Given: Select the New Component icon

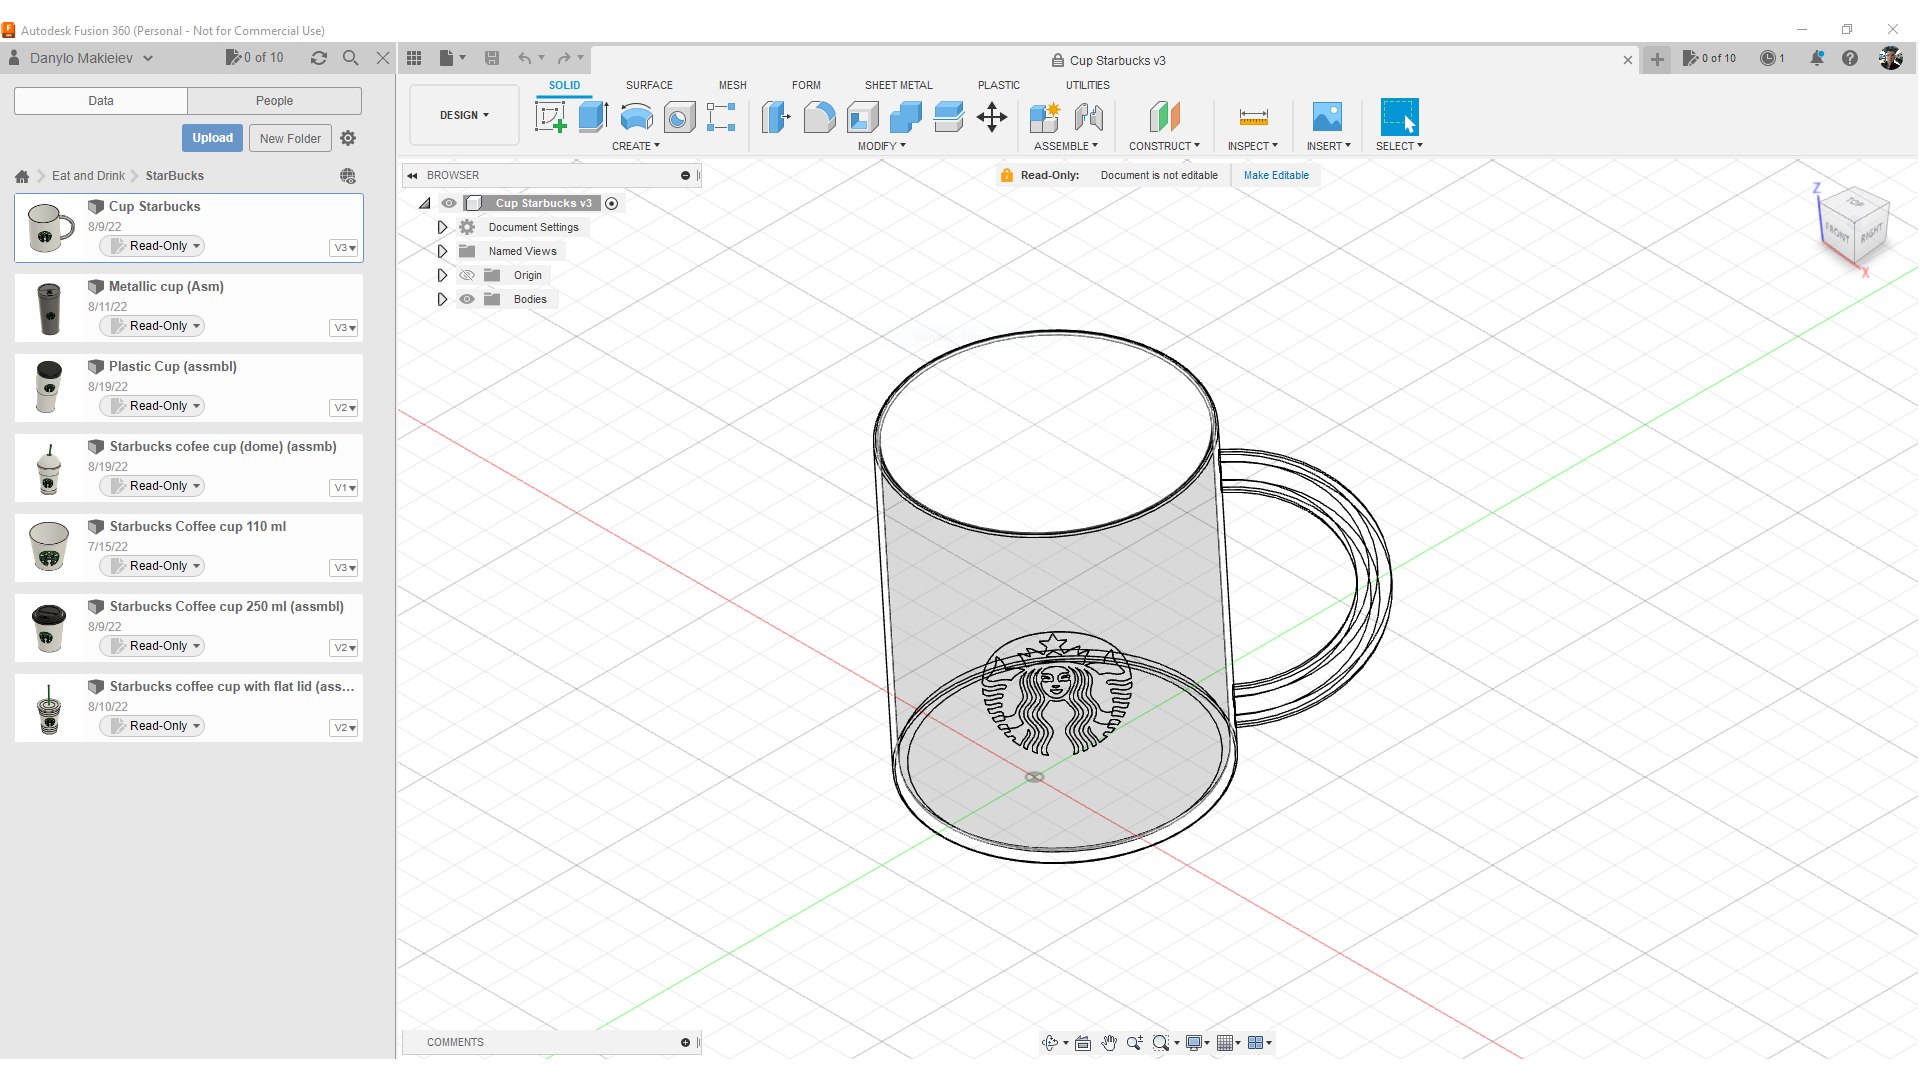Looking at the screenshot, I should (x=1045, y=117).
